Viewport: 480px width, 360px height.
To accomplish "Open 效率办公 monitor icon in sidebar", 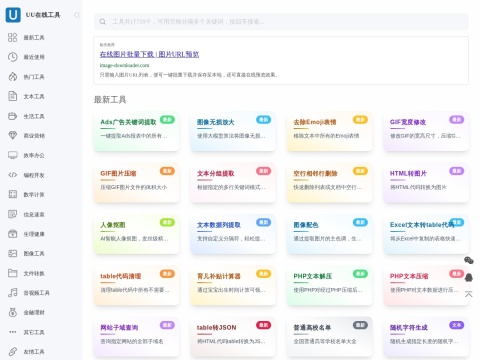I will [13, 155].
